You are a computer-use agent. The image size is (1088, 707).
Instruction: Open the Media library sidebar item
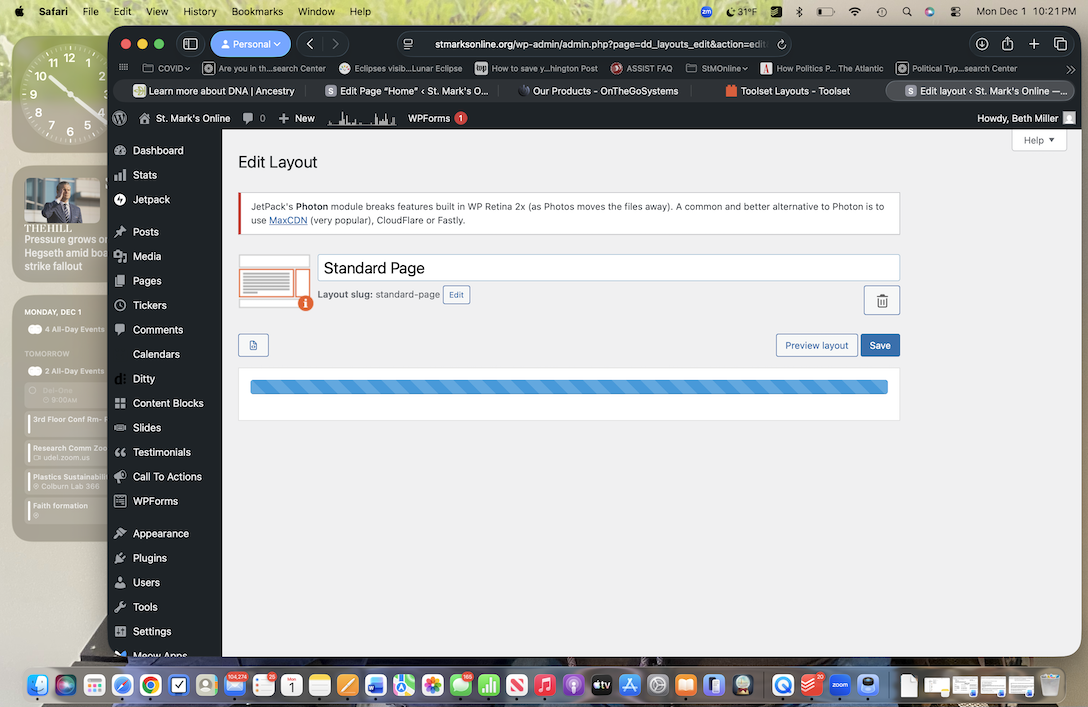[146, 256]
